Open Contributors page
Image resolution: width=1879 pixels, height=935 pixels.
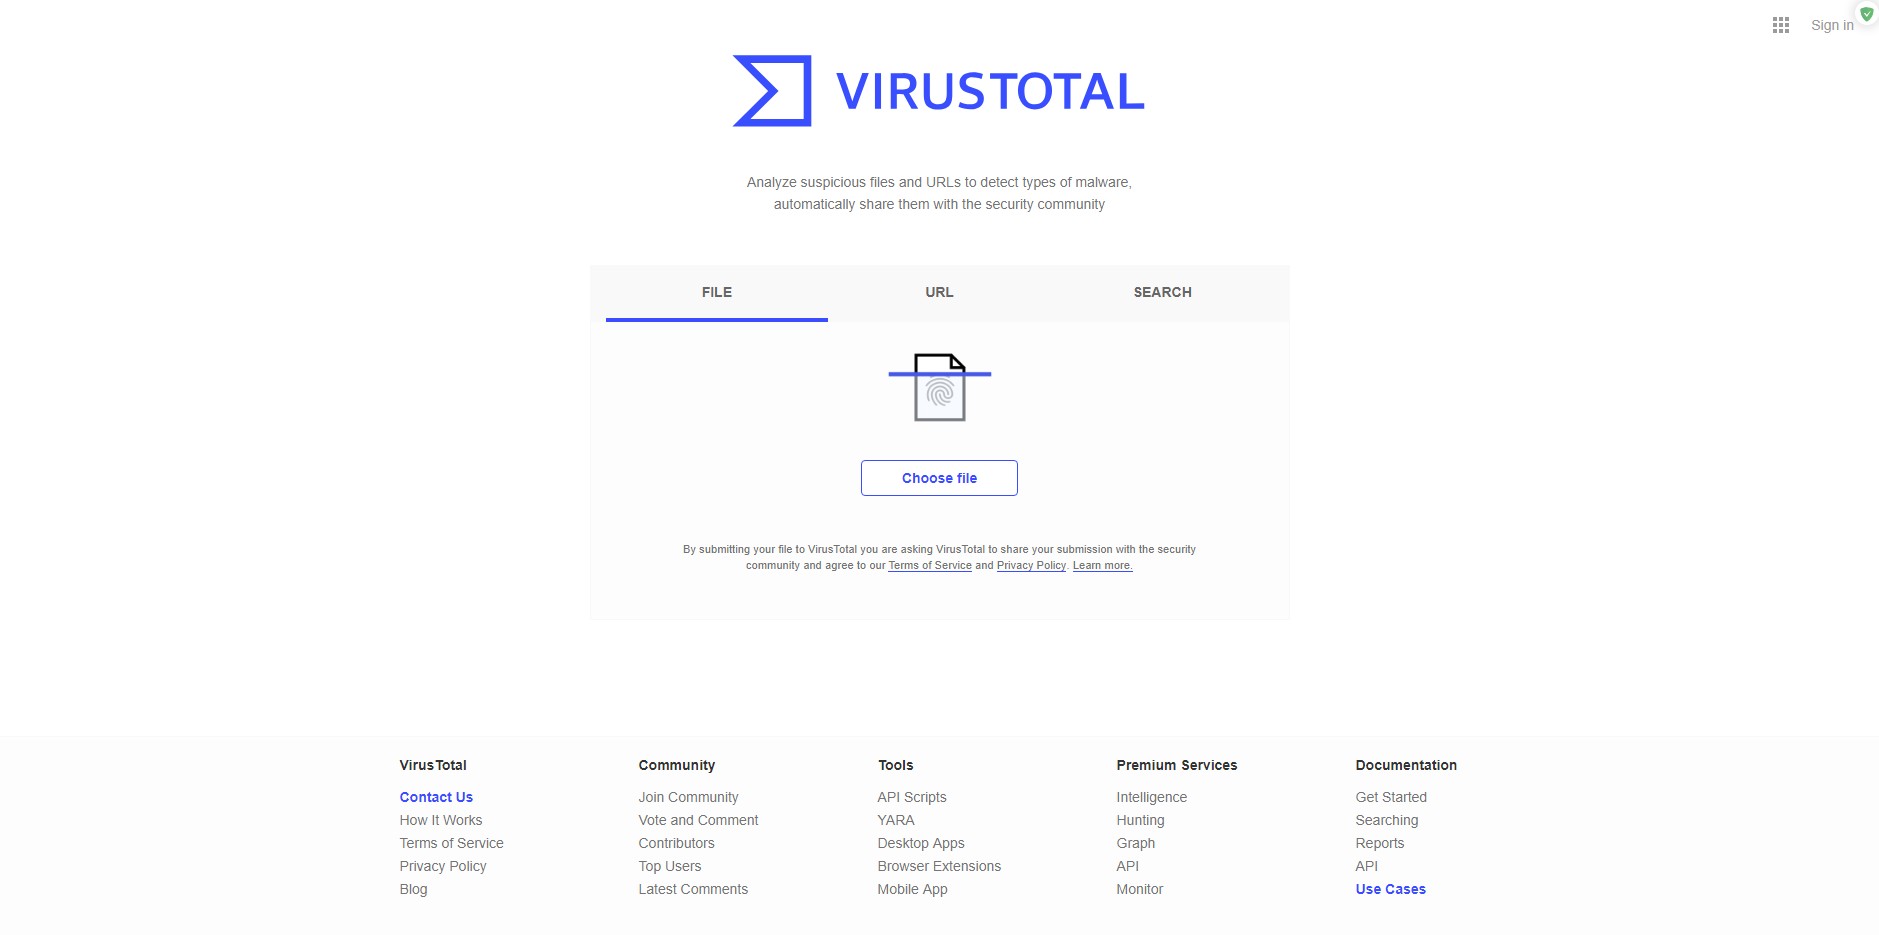pos(677,843)
